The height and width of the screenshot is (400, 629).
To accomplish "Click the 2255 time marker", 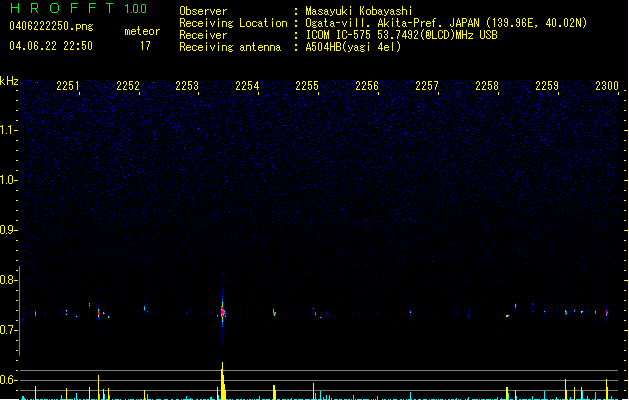I will tap(307, 87).
